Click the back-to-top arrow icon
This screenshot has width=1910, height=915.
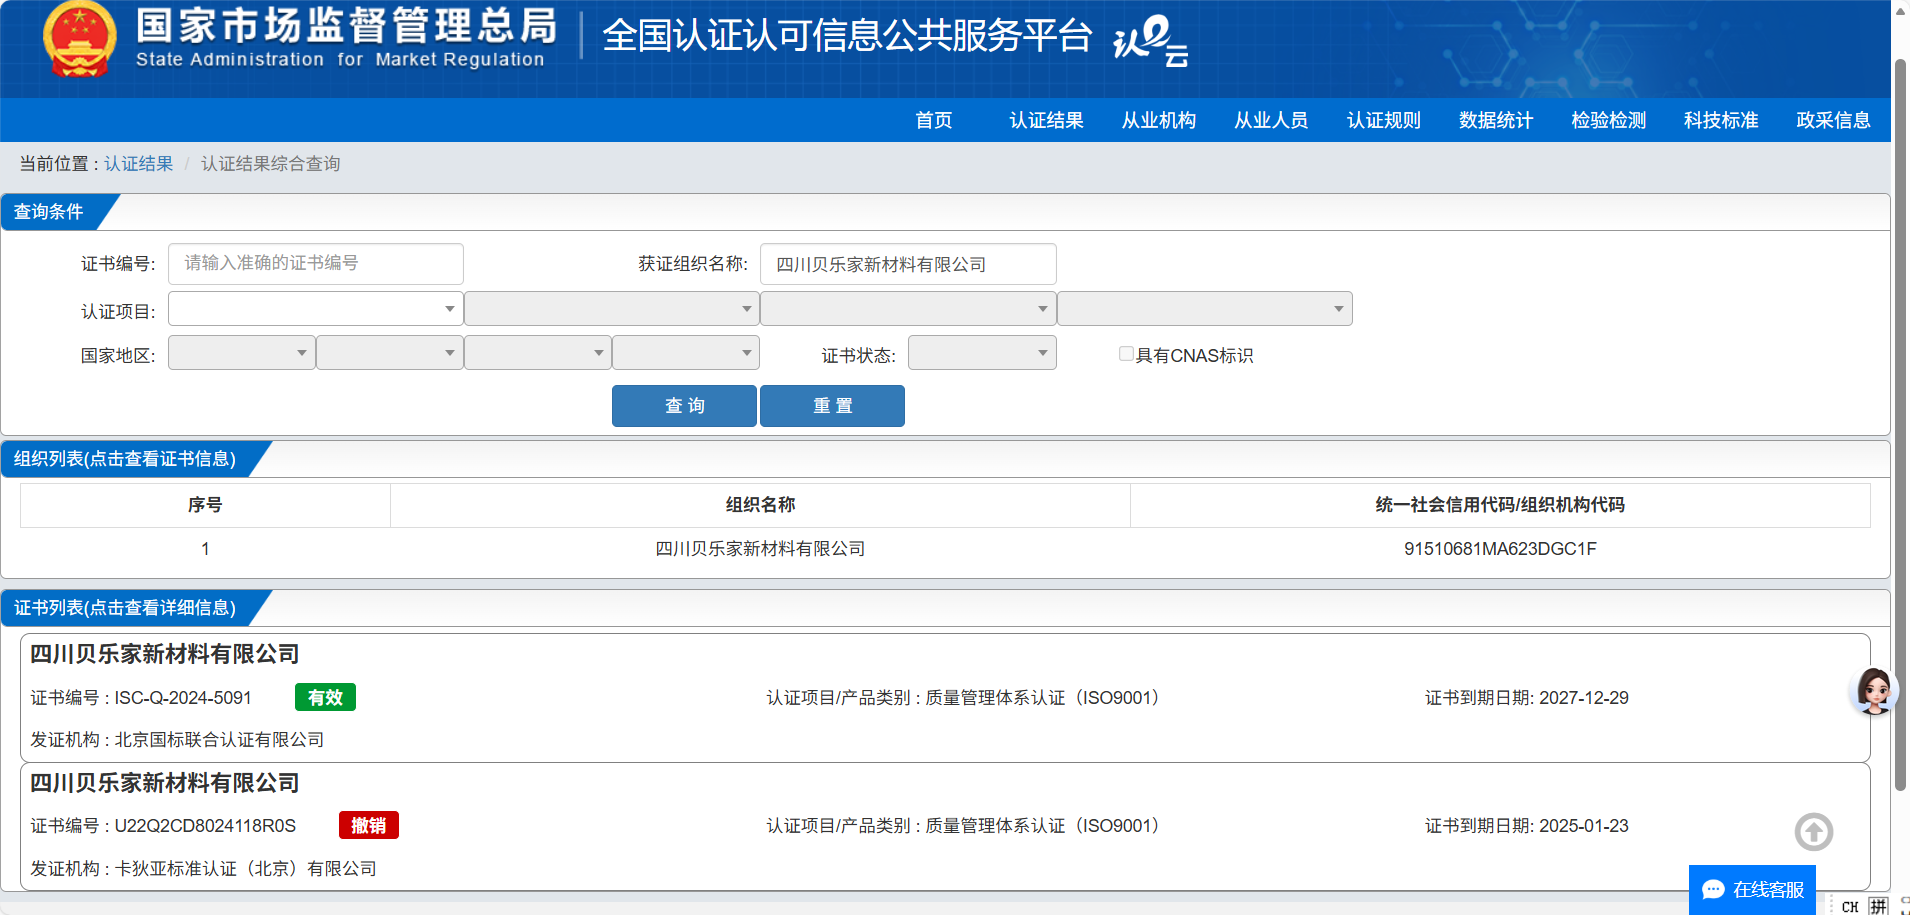1813,832
